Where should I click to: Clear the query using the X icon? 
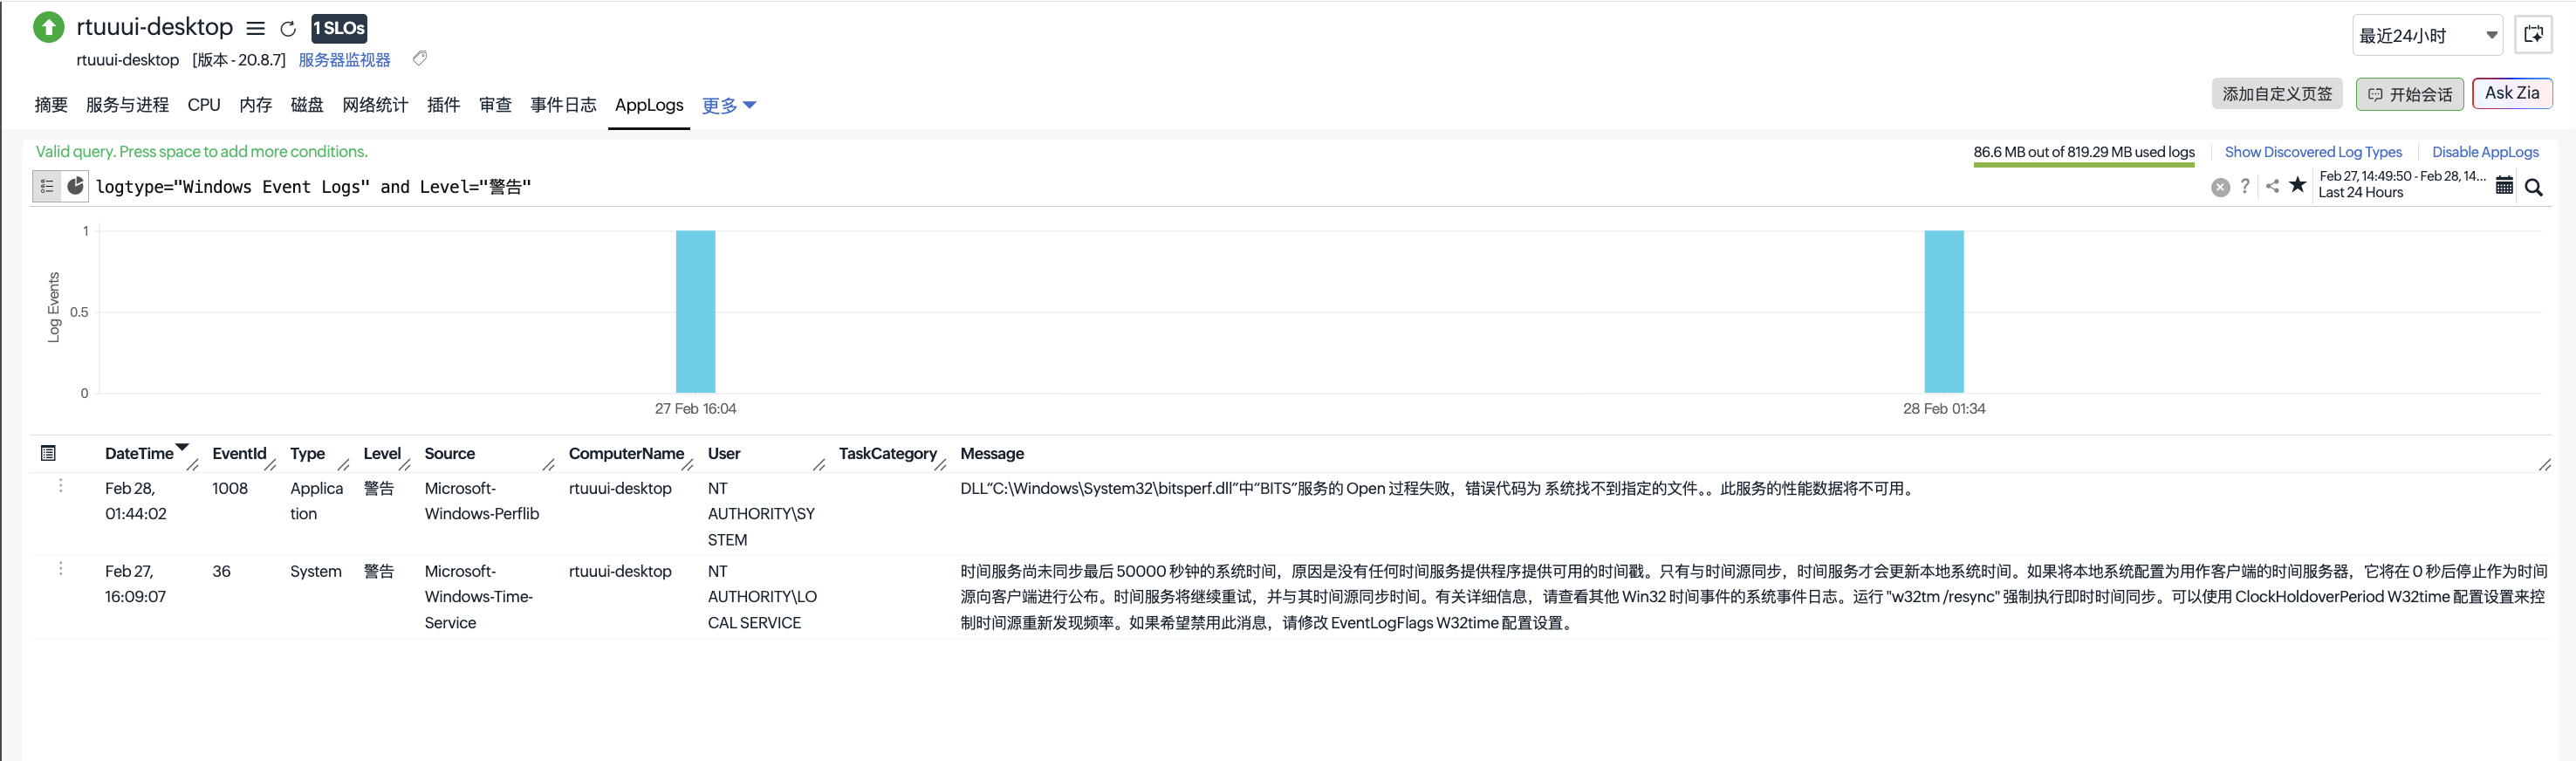(2220, 187)
